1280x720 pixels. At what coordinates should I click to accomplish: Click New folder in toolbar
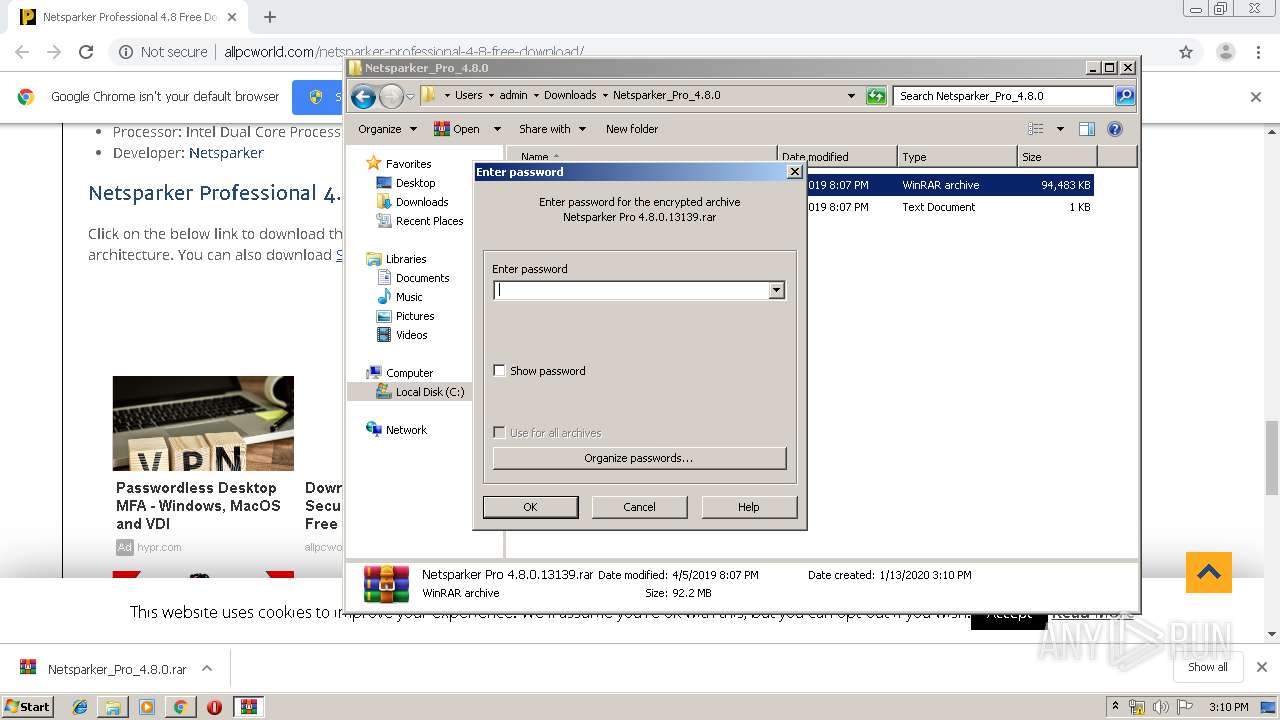tap(632, 129)
